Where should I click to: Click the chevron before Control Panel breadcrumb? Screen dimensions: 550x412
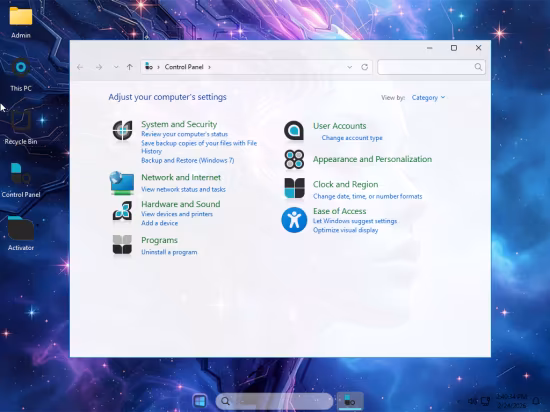tap(159, 67)
